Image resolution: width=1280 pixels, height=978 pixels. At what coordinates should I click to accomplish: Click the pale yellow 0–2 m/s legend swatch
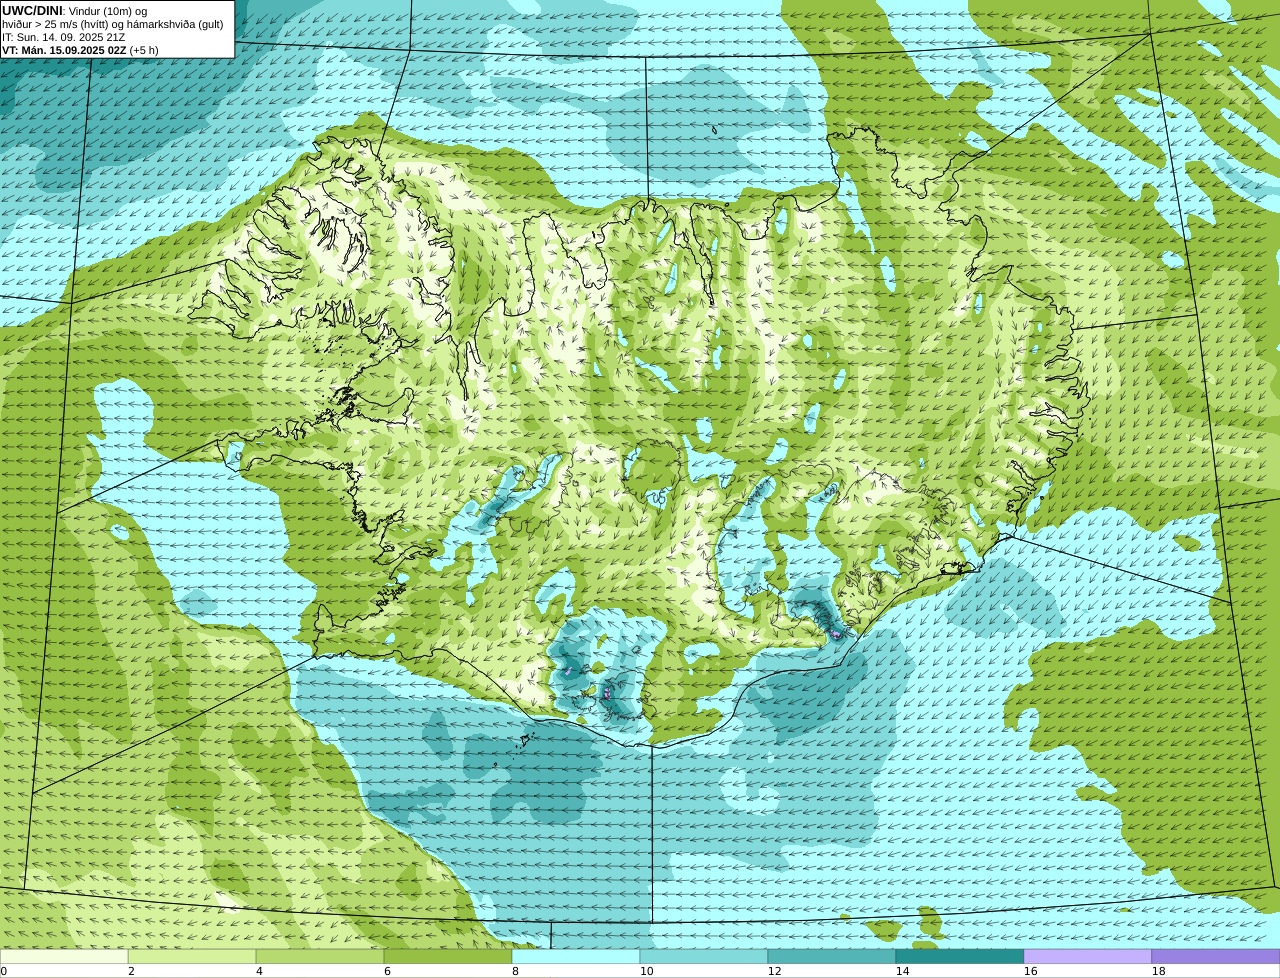[x=64, y=956]
